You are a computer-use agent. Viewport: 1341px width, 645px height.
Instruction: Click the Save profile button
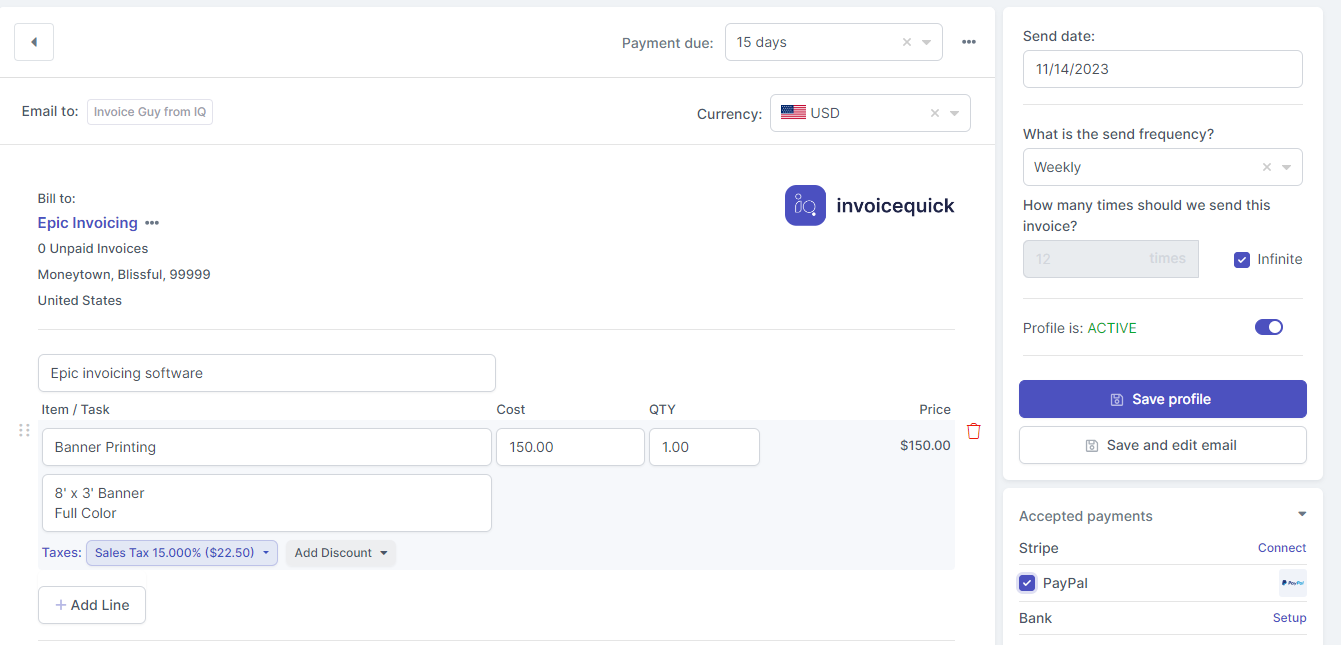(x=1162, y=399)
